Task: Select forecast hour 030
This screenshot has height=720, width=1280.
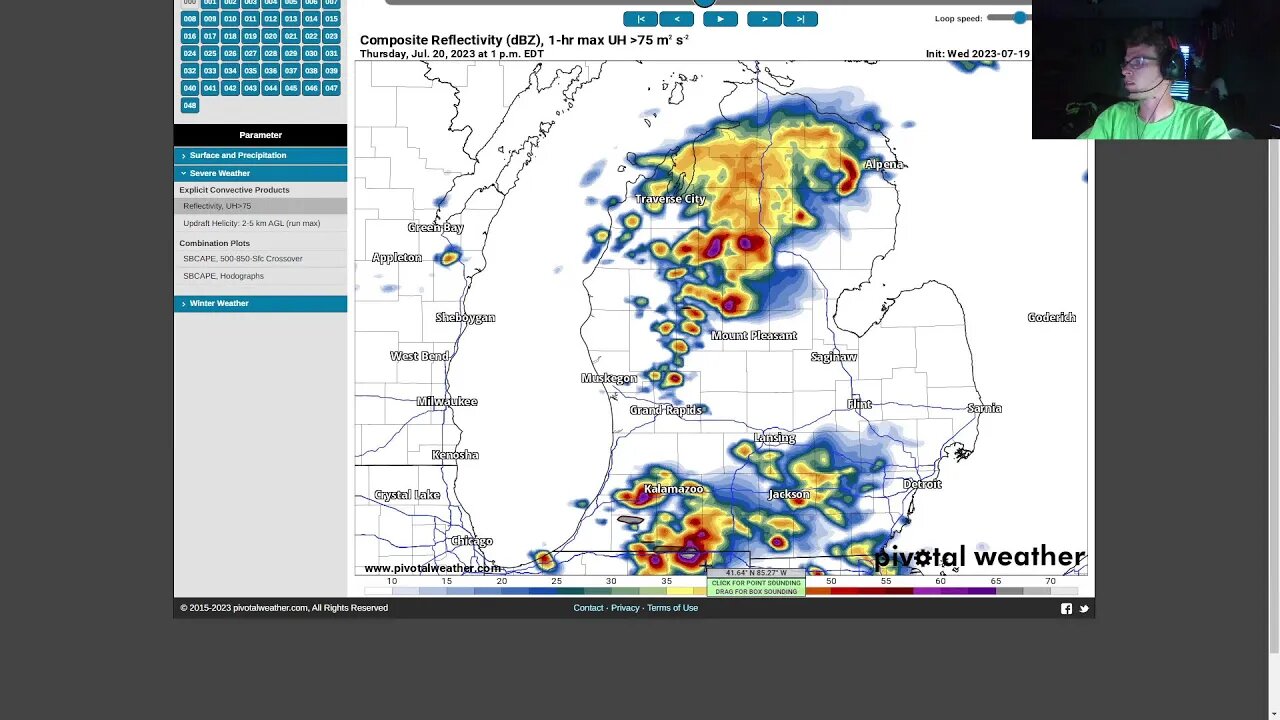Action: [x=311, y=53]
